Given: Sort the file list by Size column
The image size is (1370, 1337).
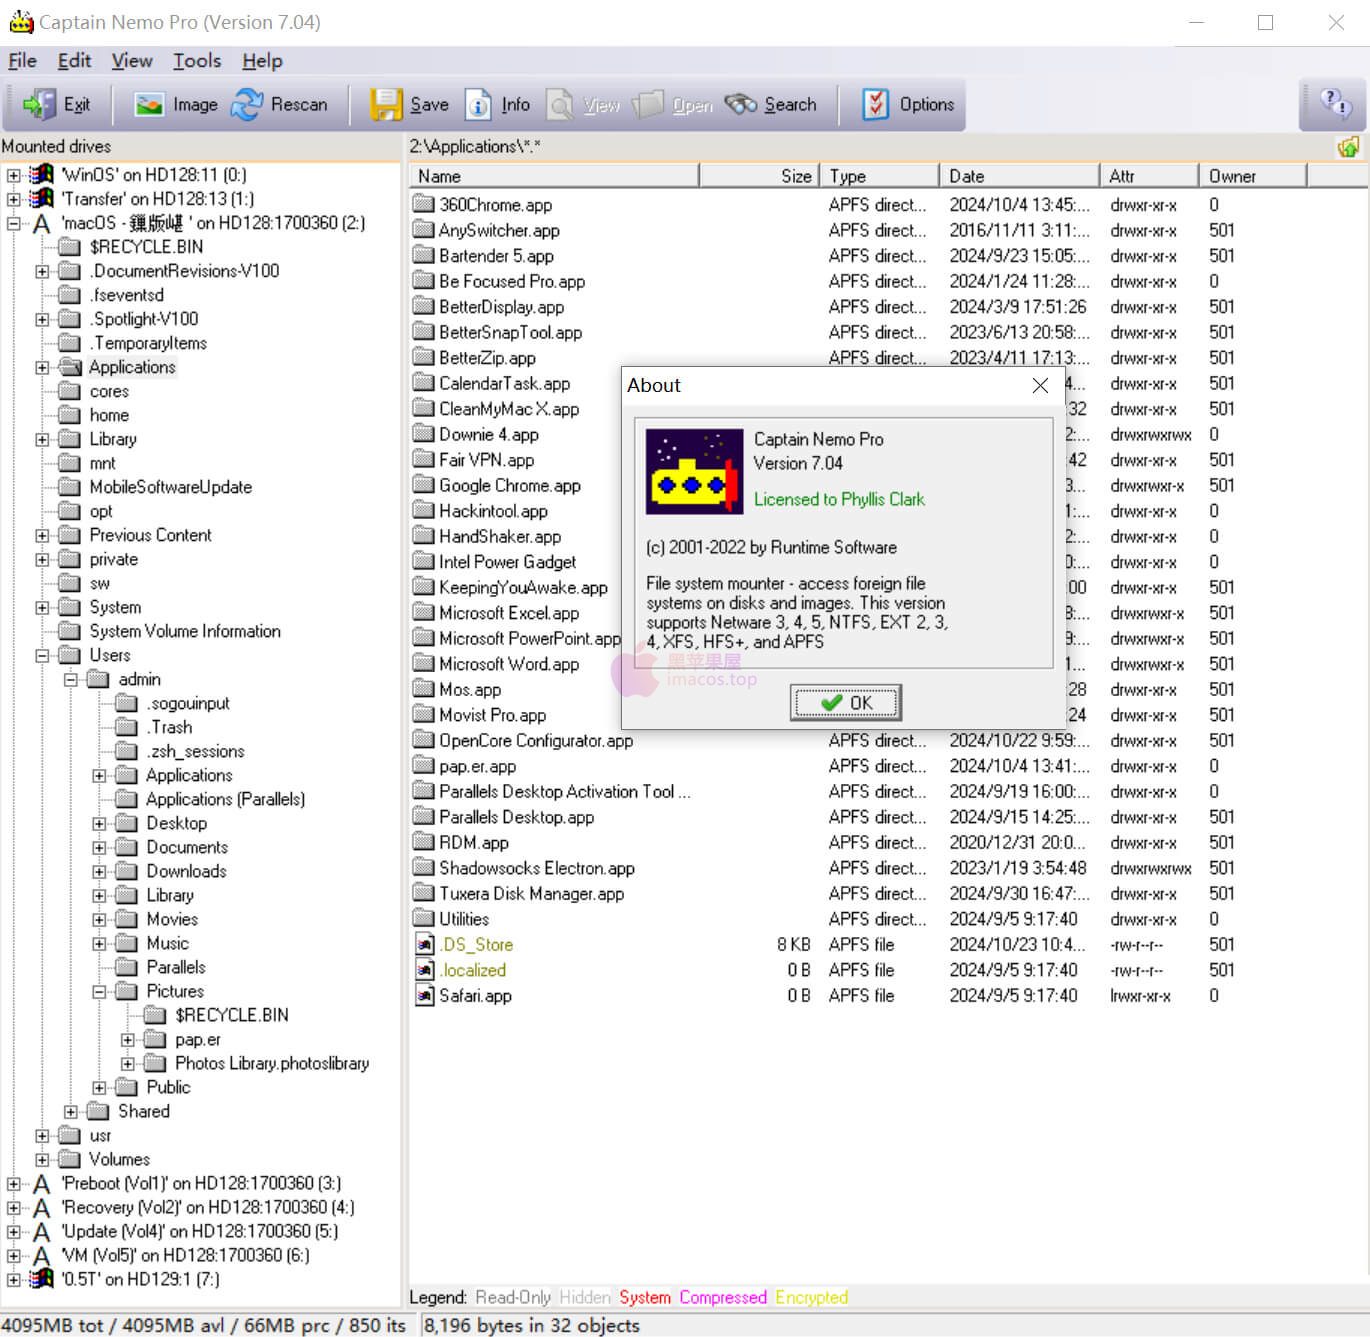Looking at the screenshot, I should tap(759, 176).
